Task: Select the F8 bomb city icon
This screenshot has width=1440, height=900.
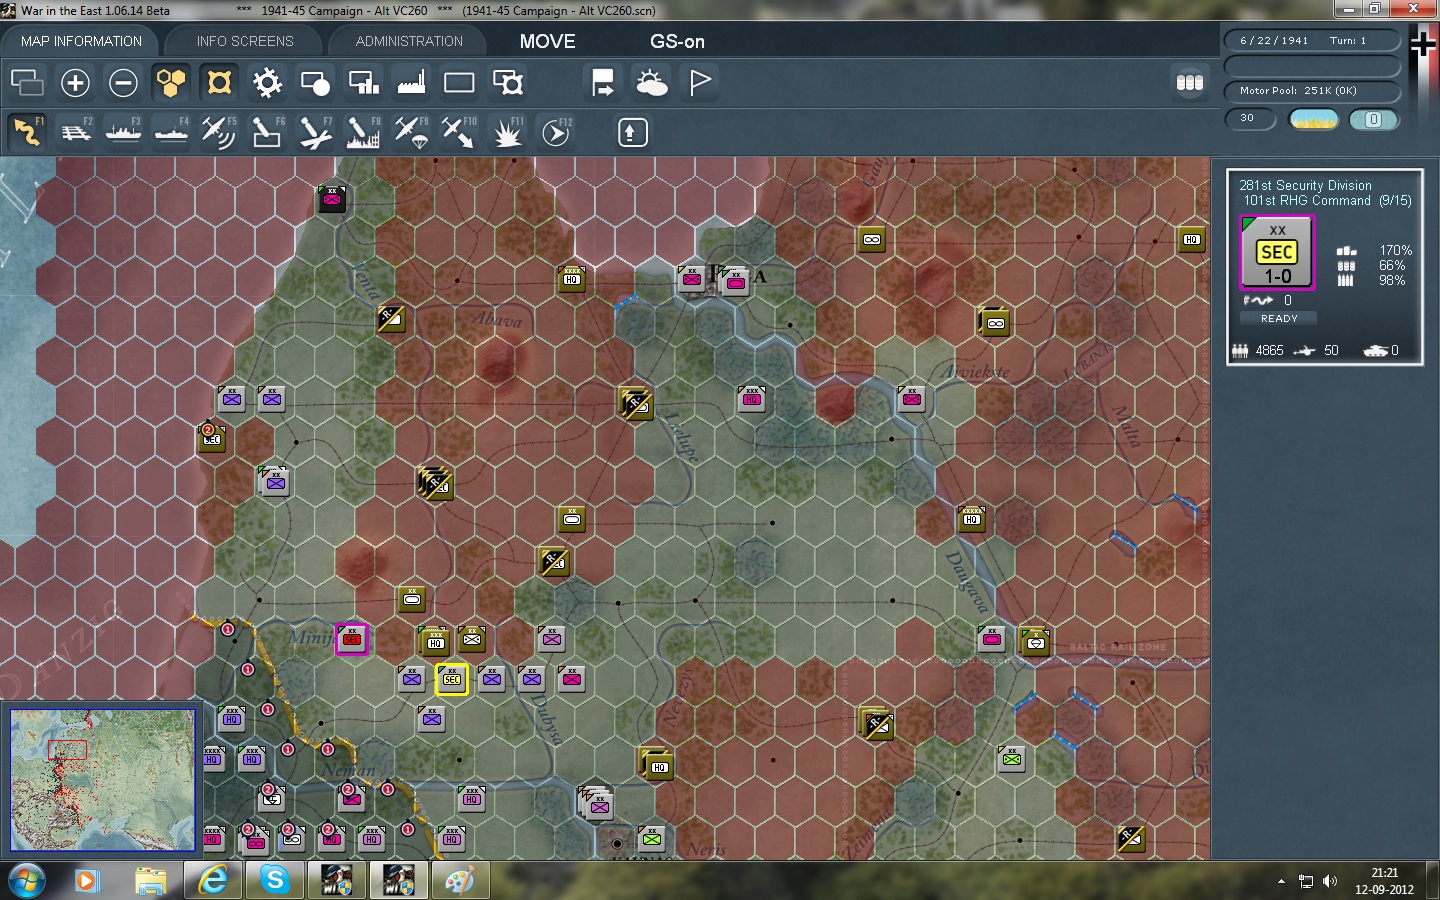Action: pyautogui.click(x=363, y=132)
